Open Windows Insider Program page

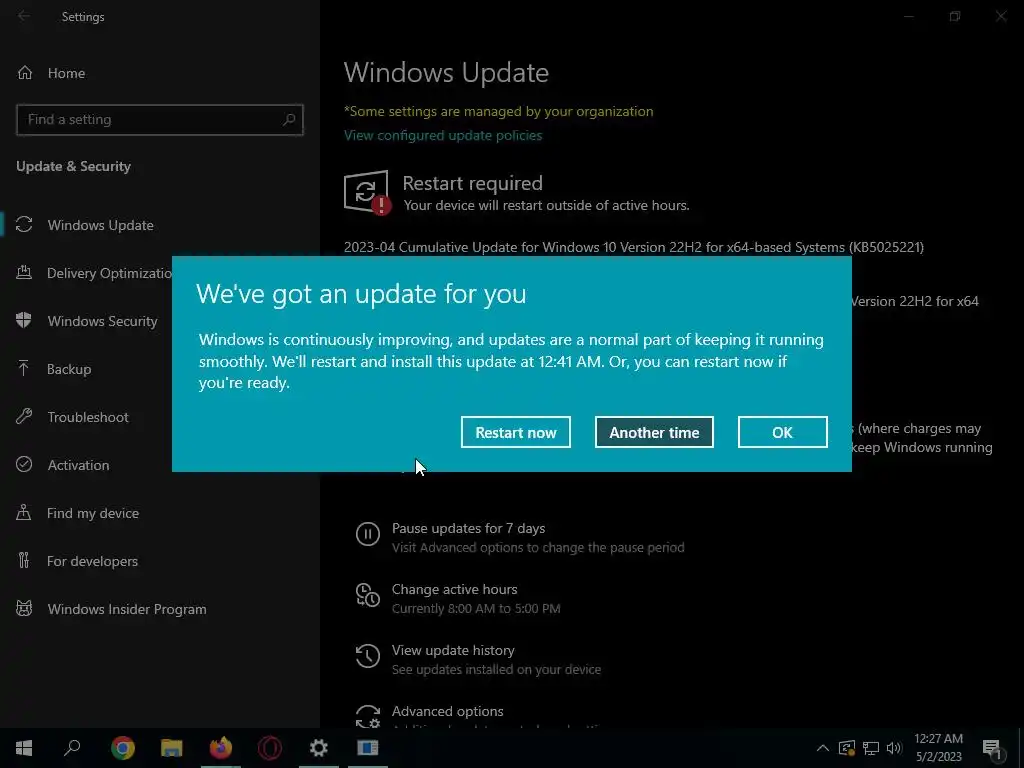[x=127, y=609]
